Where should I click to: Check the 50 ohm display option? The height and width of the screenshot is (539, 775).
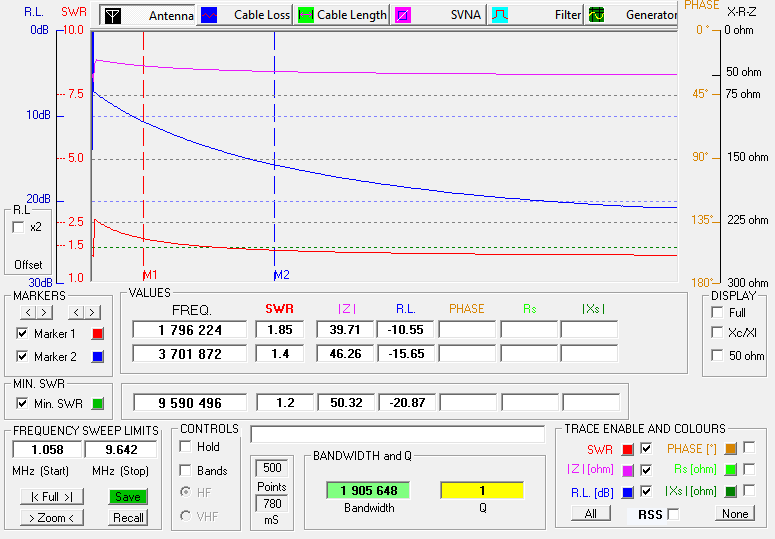(x=716, y=356)
